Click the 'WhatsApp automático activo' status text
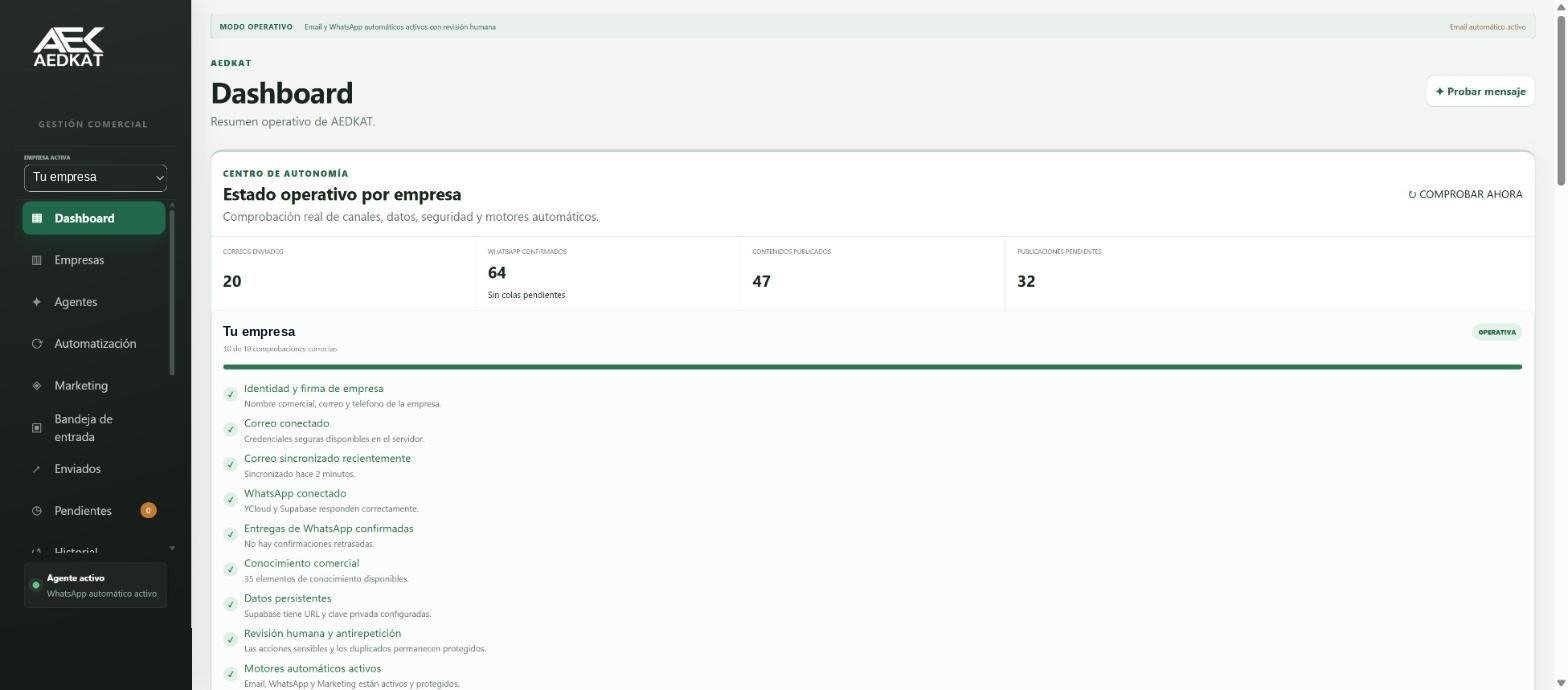1568x690 pixels. click(x=102, y=594)
